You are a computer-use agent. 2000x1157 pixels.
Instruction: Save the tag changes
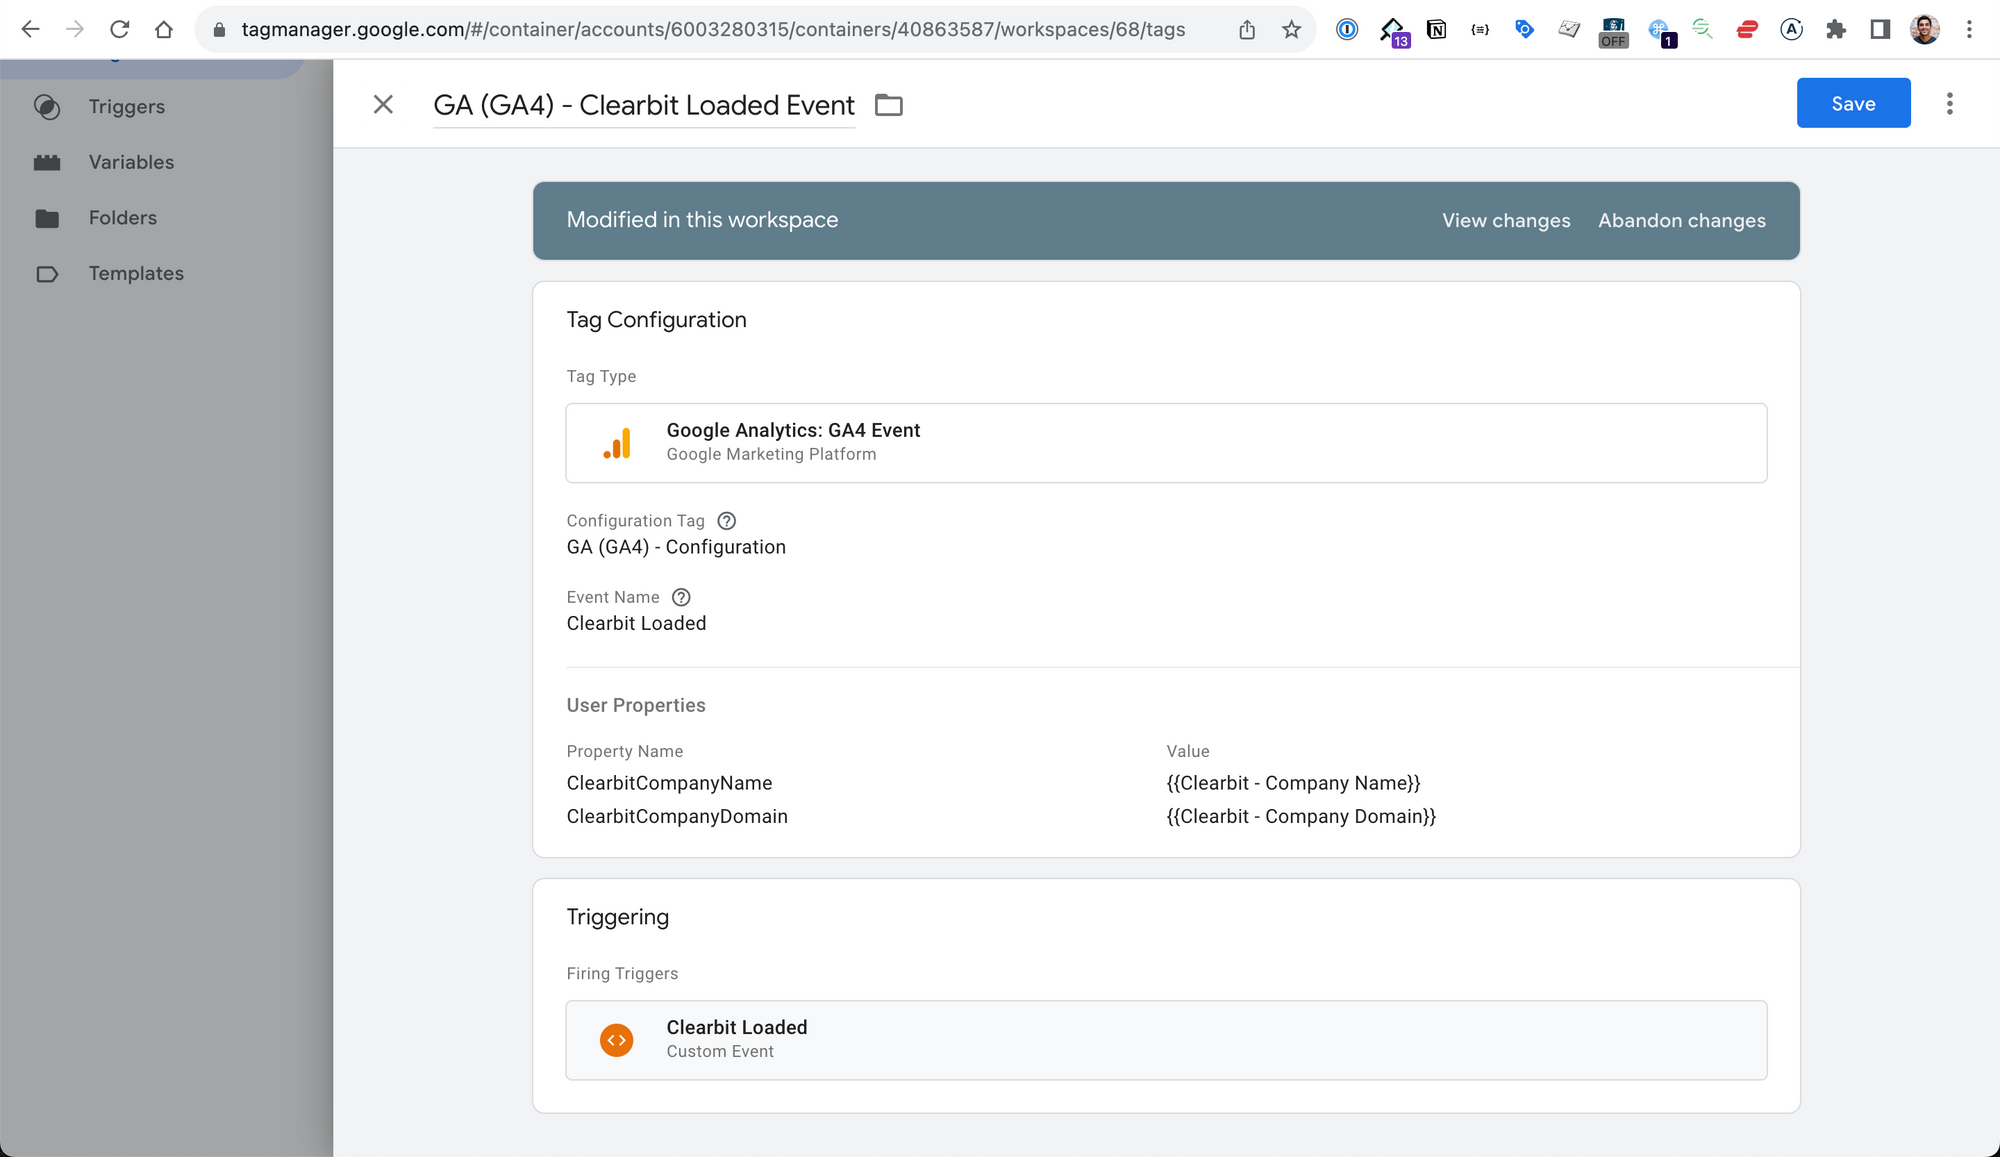tap(1853, 103)
